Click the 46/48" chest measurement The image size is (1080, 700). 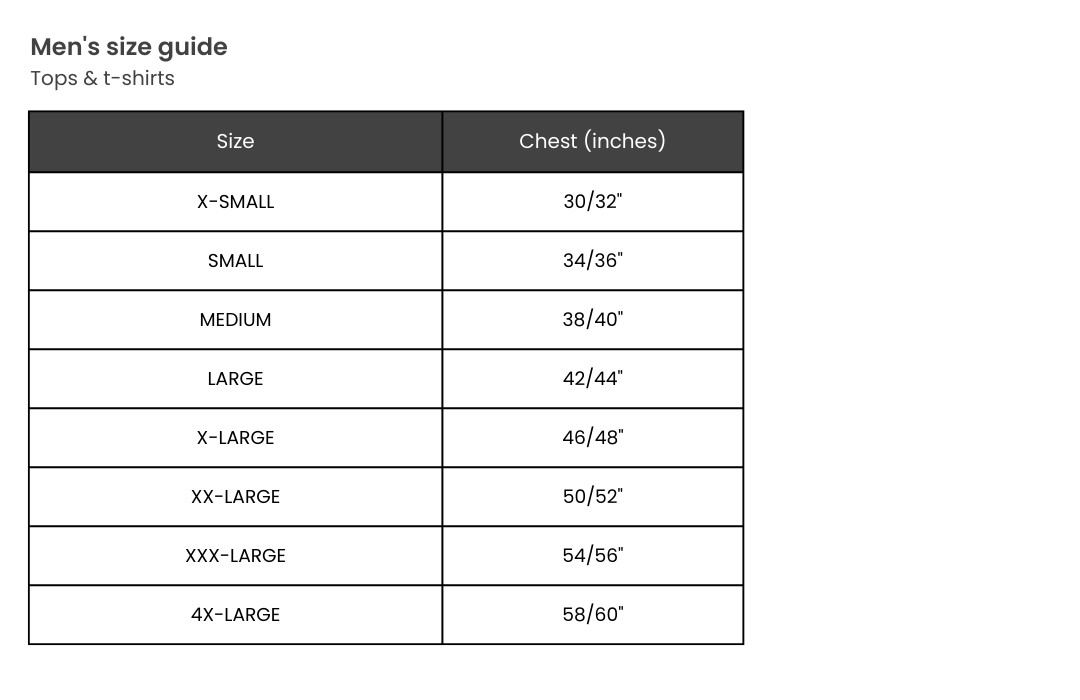(592, 438)
